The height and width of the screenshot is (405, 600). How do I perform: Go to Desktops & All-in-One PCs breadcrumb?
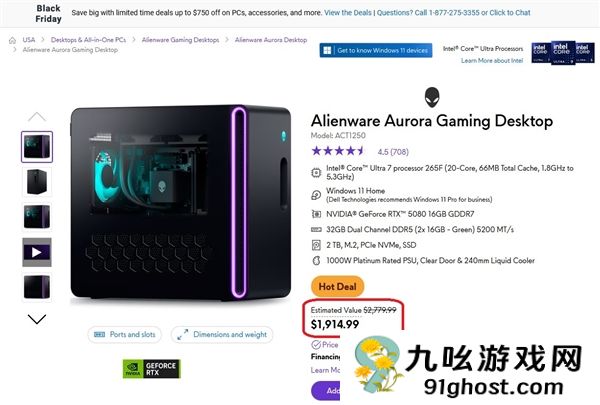point(88,40)
